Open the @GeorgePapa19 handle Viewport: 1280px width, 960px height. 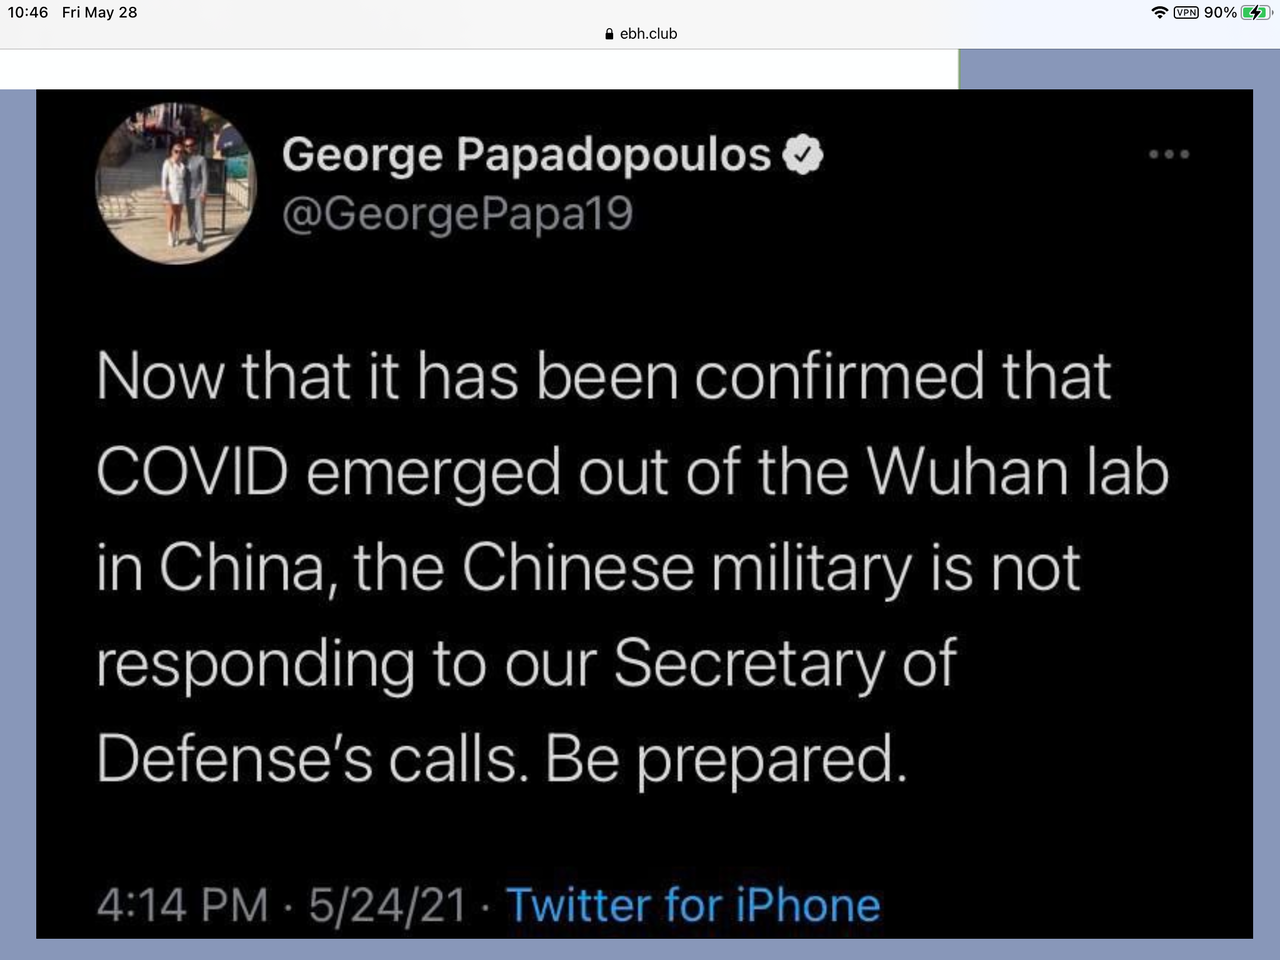tap(457, 214)
